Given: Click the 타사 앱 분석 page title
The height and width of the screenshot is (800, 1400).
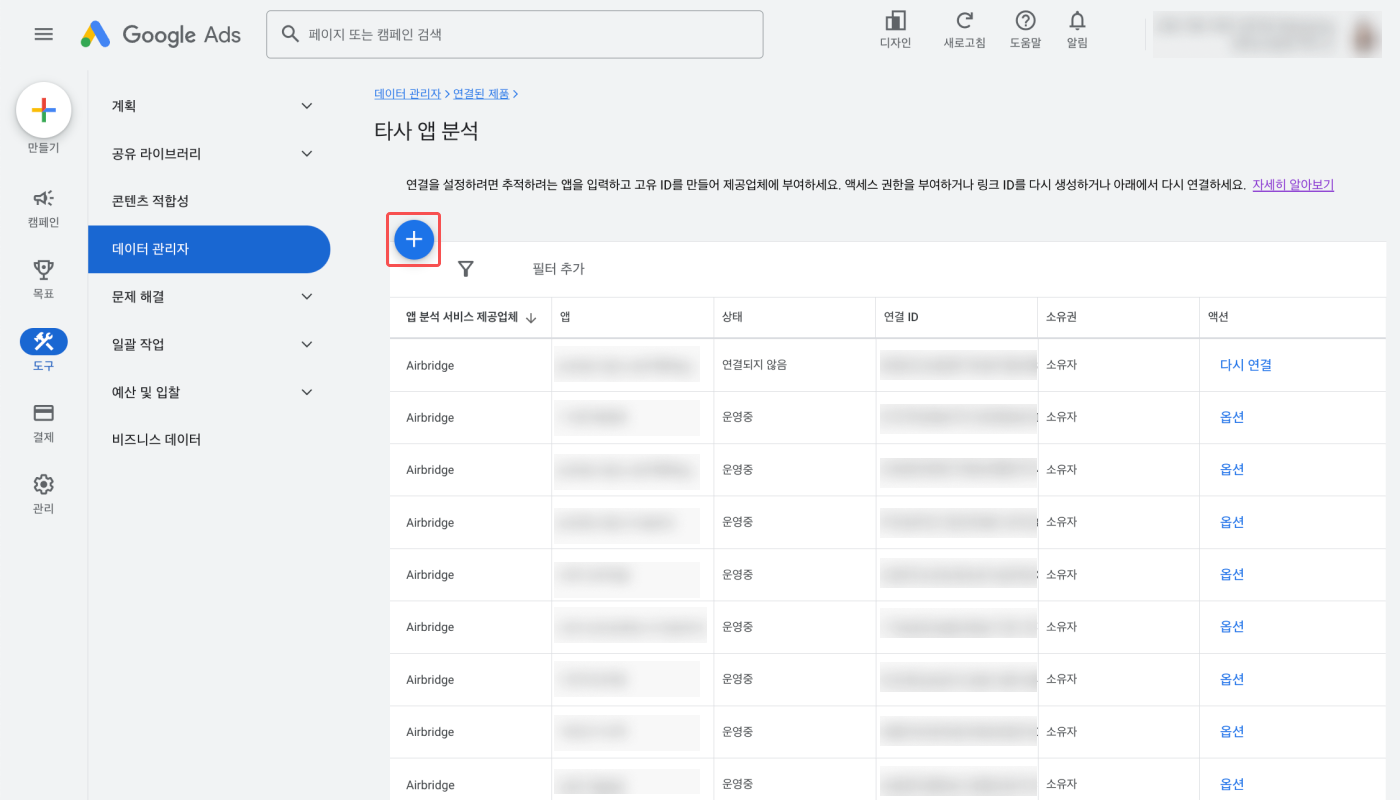Looking at the screenshot, I should [426, 131].
